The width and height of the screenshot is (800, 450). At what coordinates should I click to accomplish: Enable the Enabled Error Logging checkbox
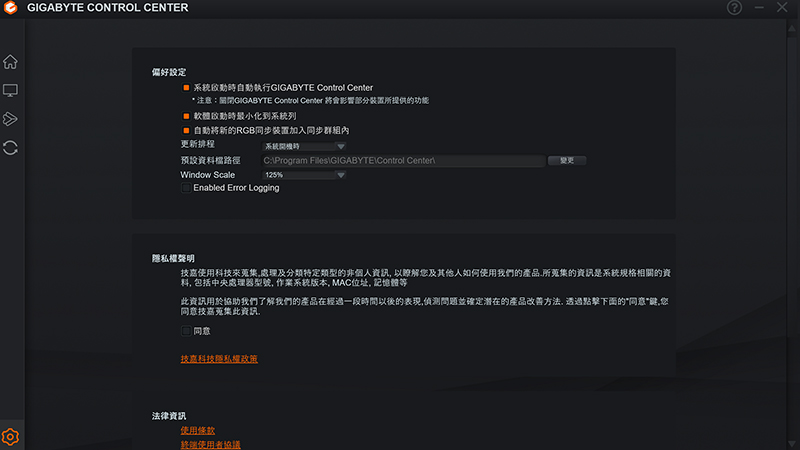186,188
